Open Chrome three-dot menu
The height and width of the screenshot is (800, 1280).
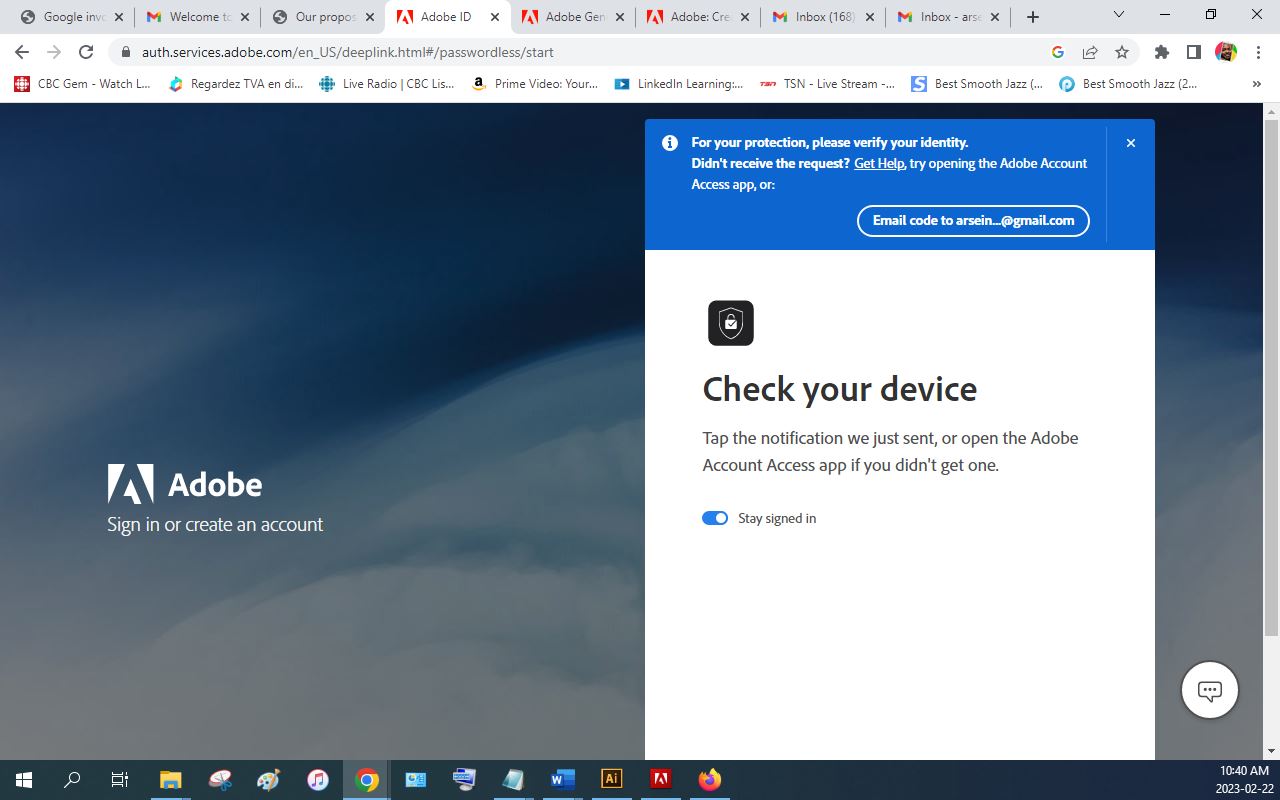[1257, 52]
